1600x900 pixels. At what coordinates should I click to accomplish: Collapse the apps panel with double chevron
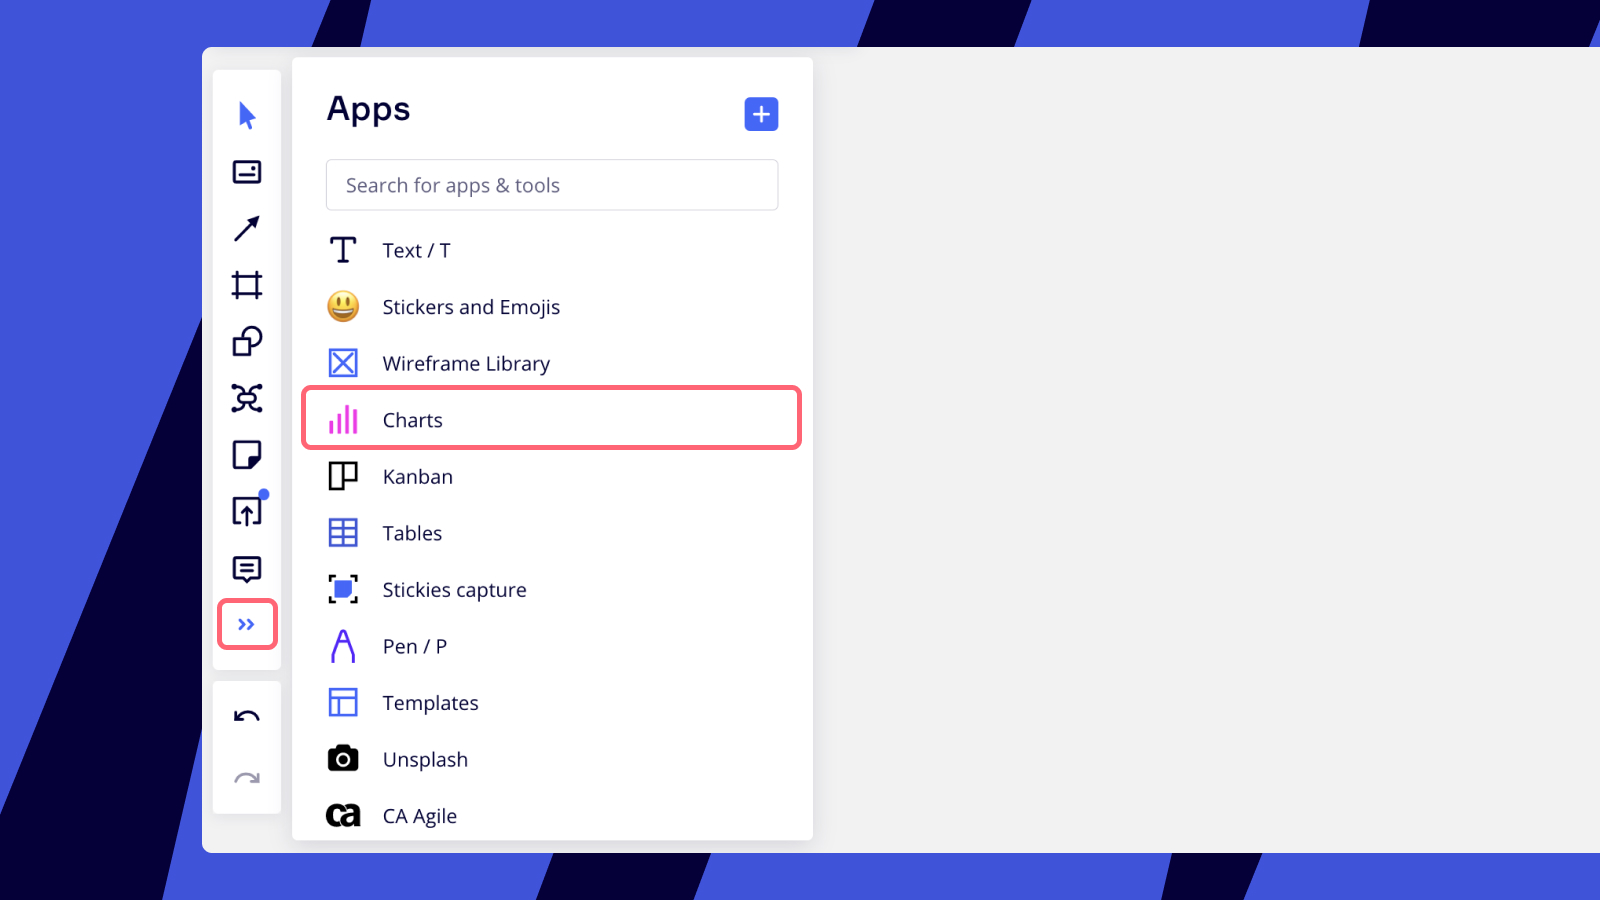247,624
